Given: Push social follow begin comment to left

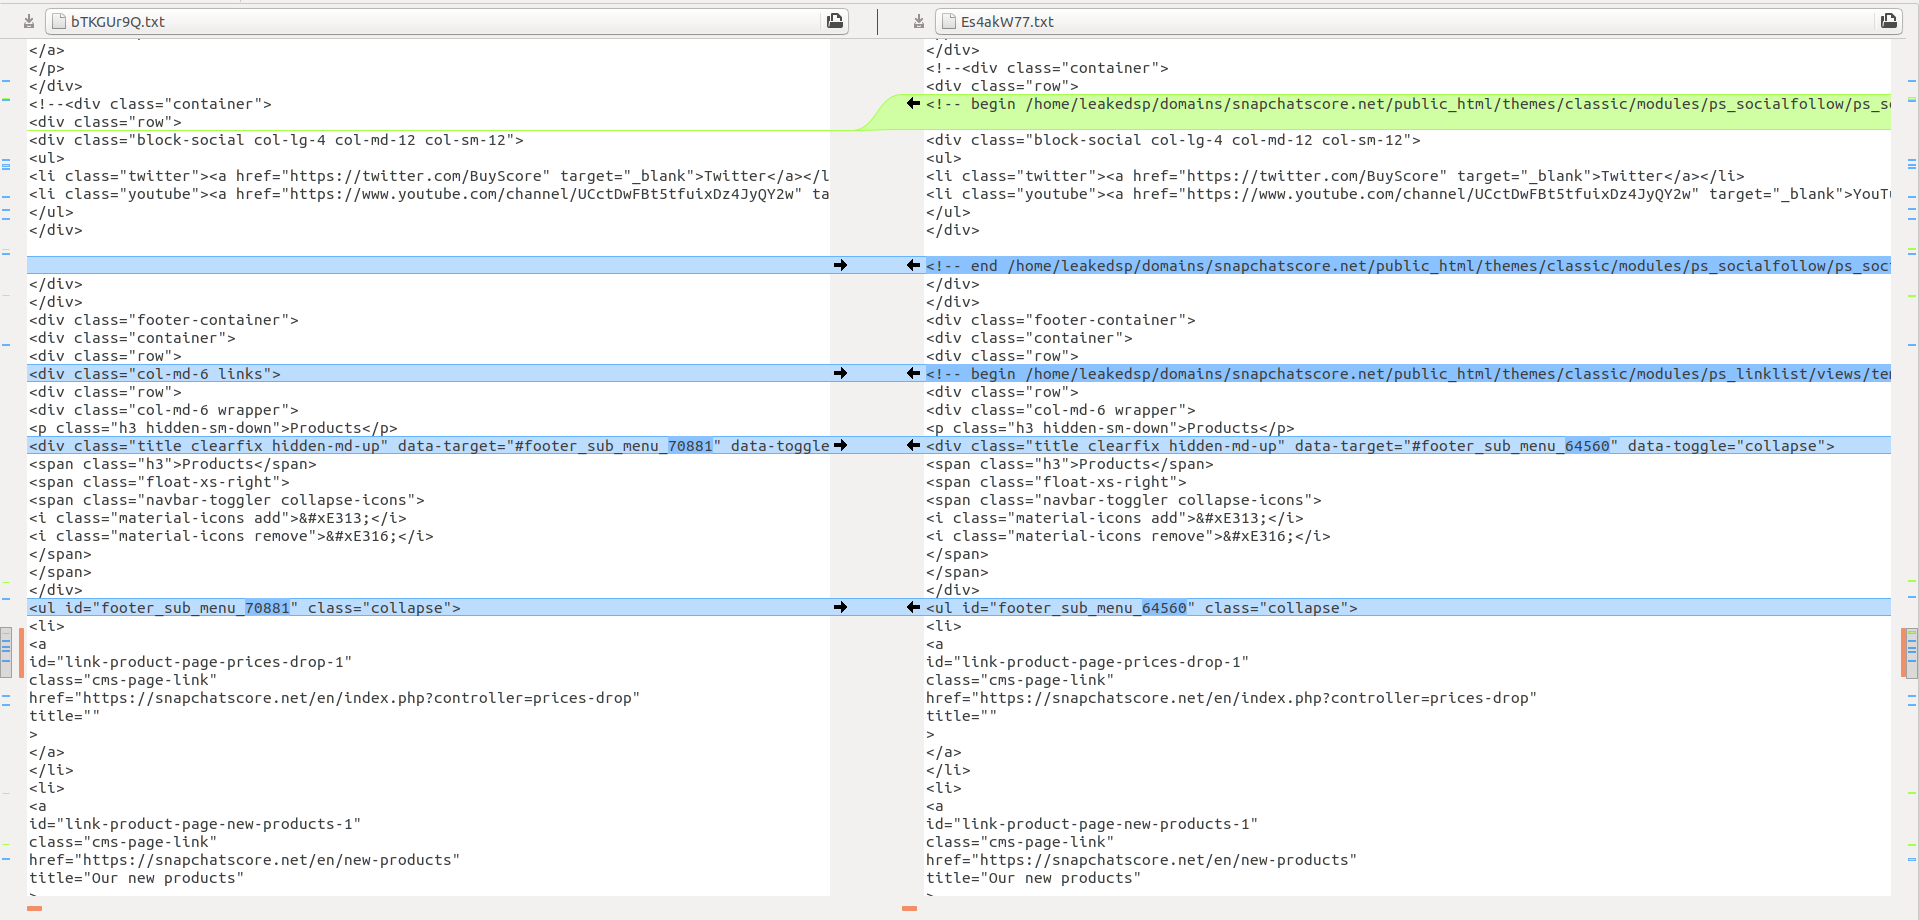Looking at the screenshot, I should point(913,103).
